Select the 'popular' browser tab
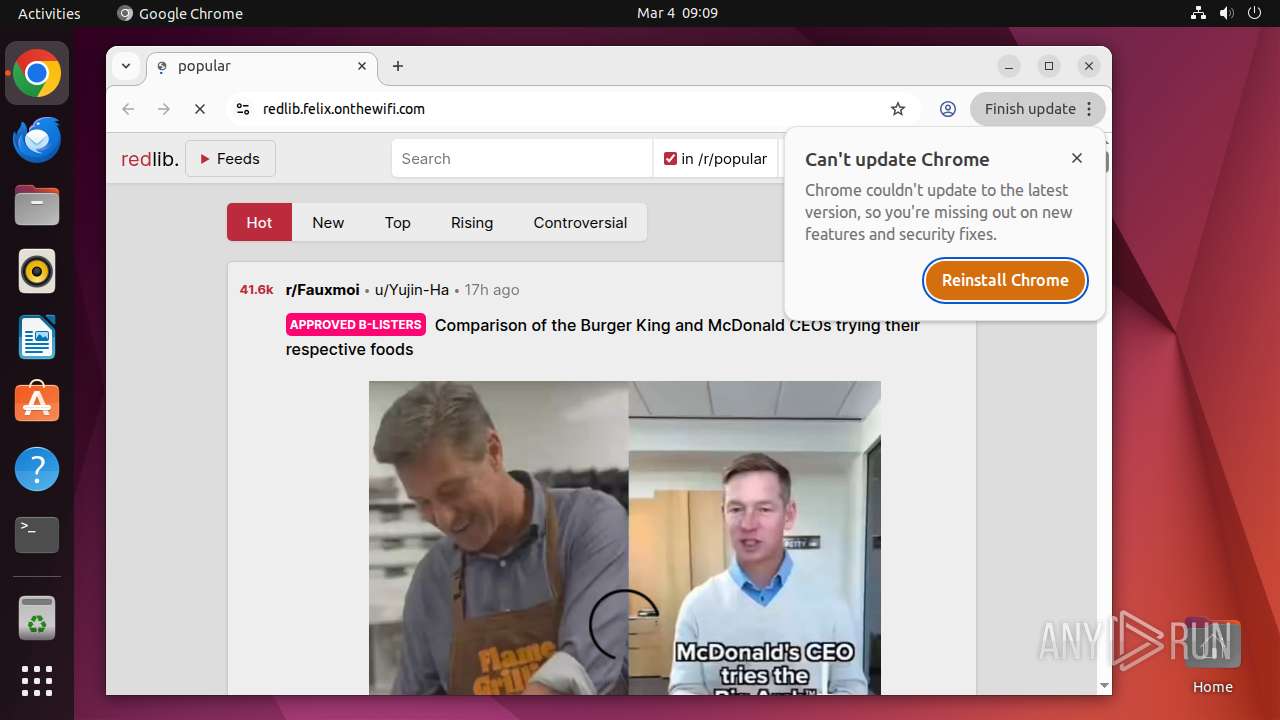Viewport: 1280px width, 720px height. (262, 66)
